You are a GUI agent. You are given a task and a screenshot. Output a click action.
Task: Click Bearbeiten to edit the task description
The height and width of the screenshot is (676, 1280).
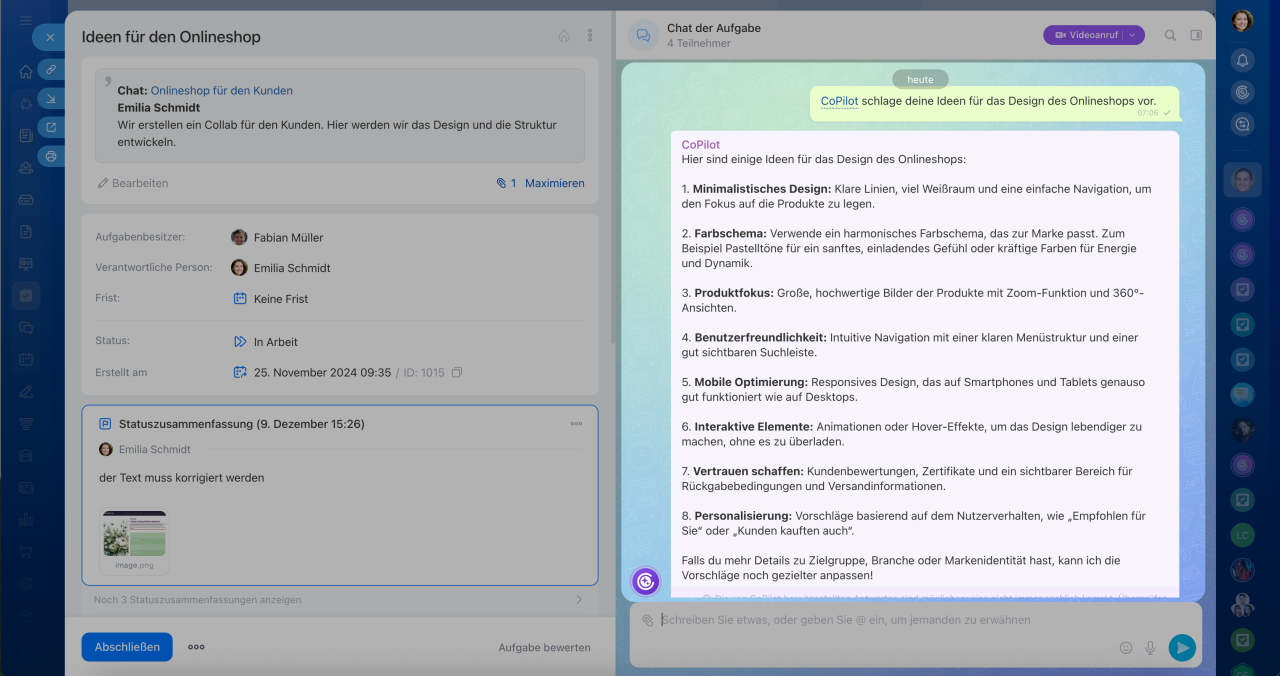pos(133,183)
